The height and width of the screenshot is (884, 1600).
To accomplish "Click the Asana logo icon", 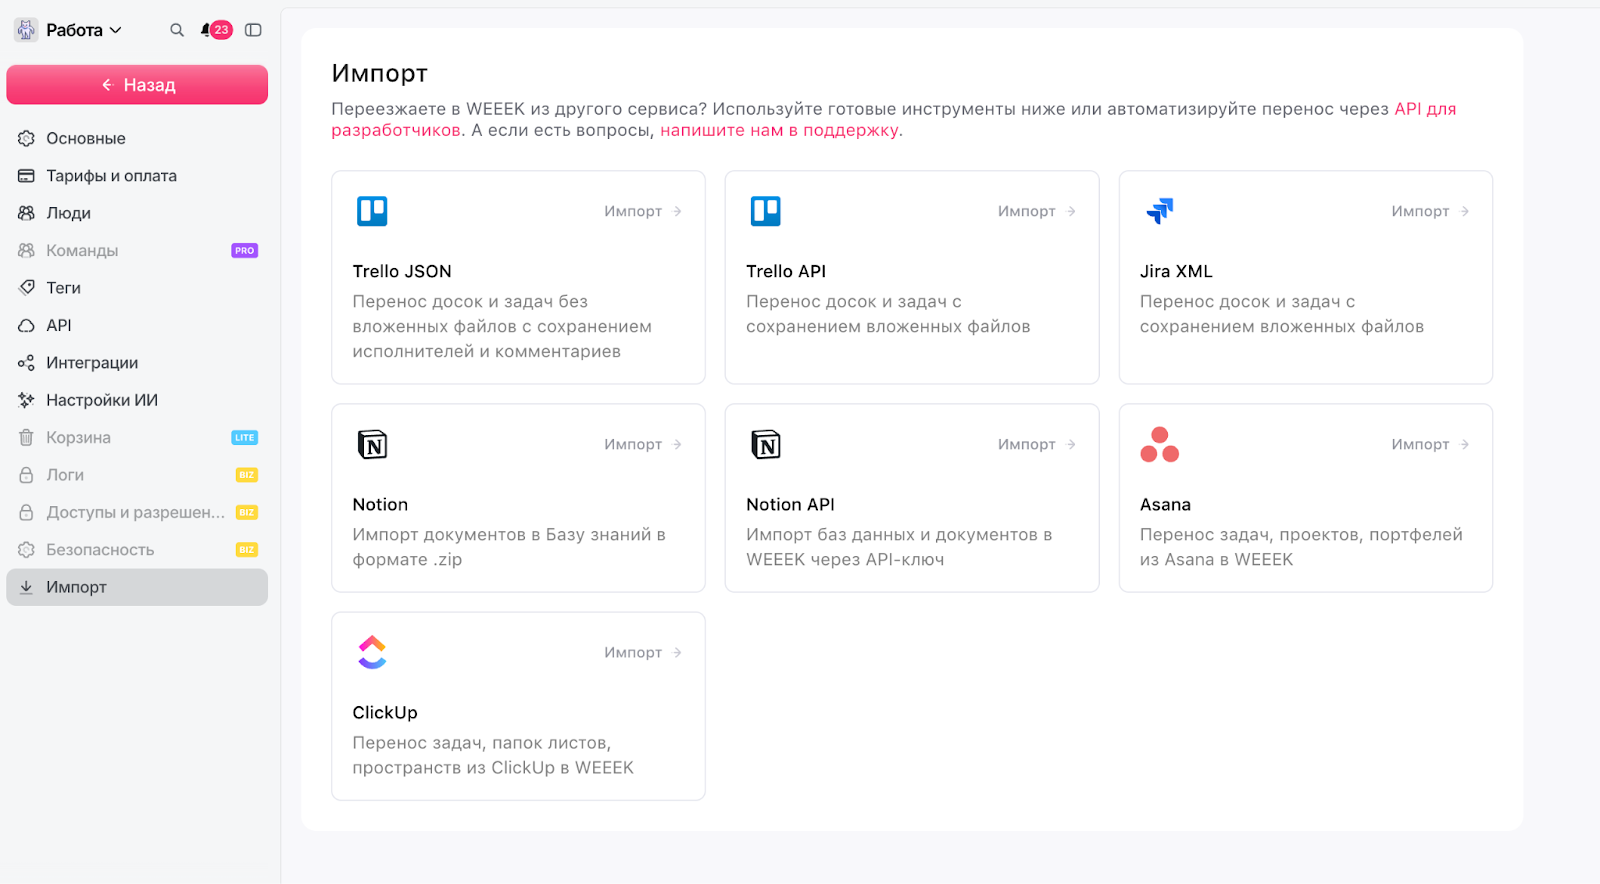I will (x=1160, y=444).
